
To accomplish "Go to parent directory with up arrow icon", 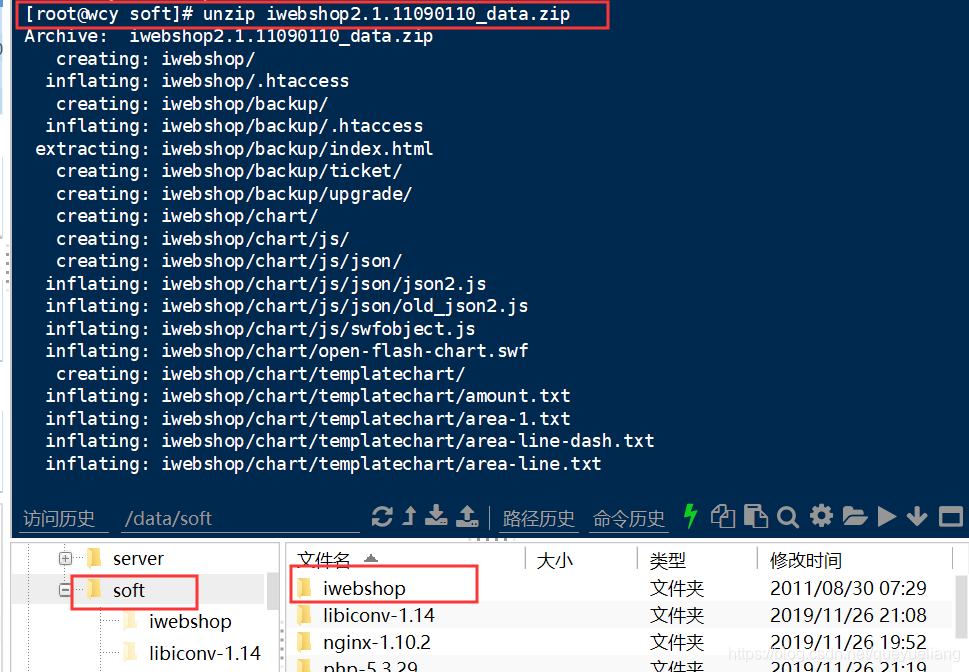I will [x=409, y=516].
